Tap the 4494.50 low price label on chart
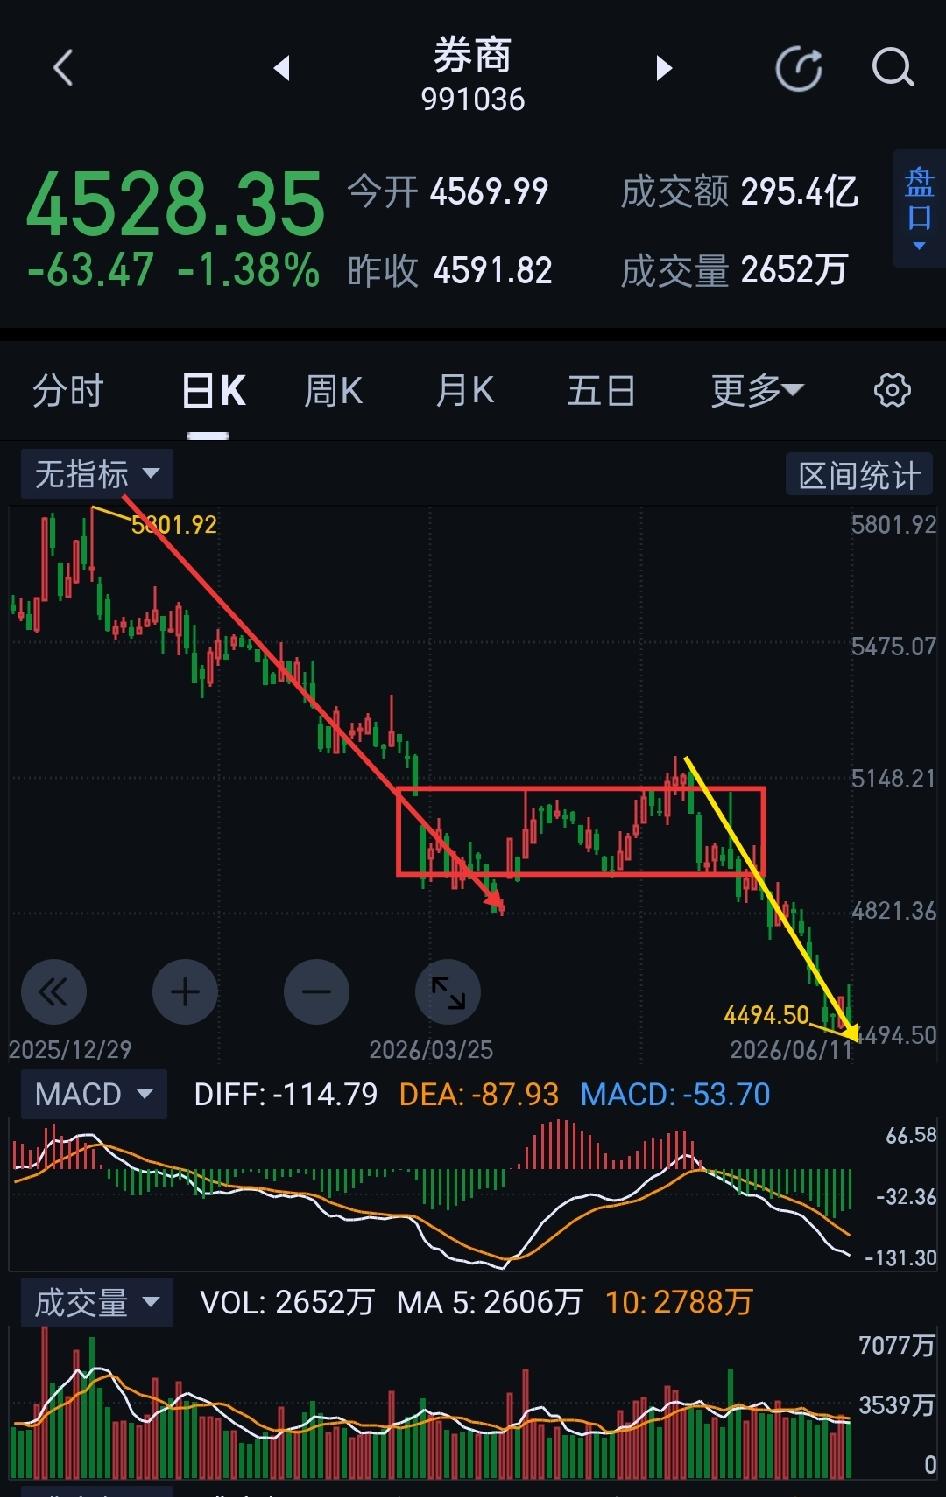946x1497 pixels. pyautogui.click(x=766, y=1015)
